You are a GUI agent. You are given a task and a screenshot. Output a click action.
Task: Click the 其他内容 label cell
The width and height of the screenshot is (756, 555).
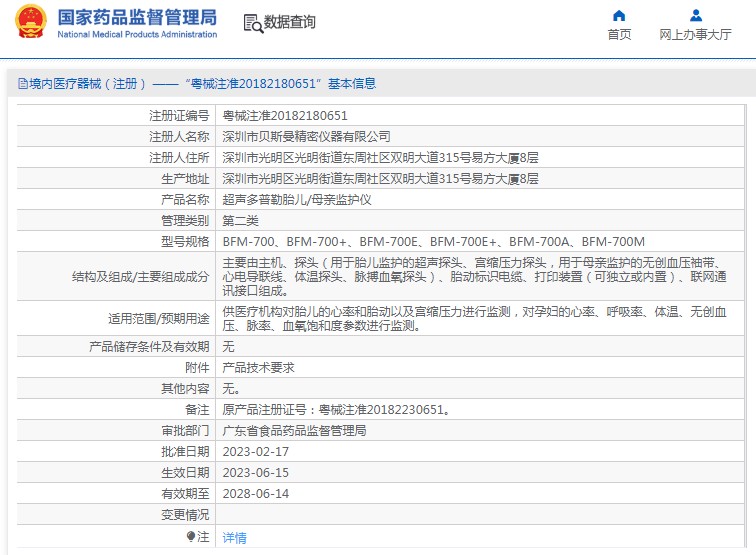pyautogui.click(x=116, y=389)
